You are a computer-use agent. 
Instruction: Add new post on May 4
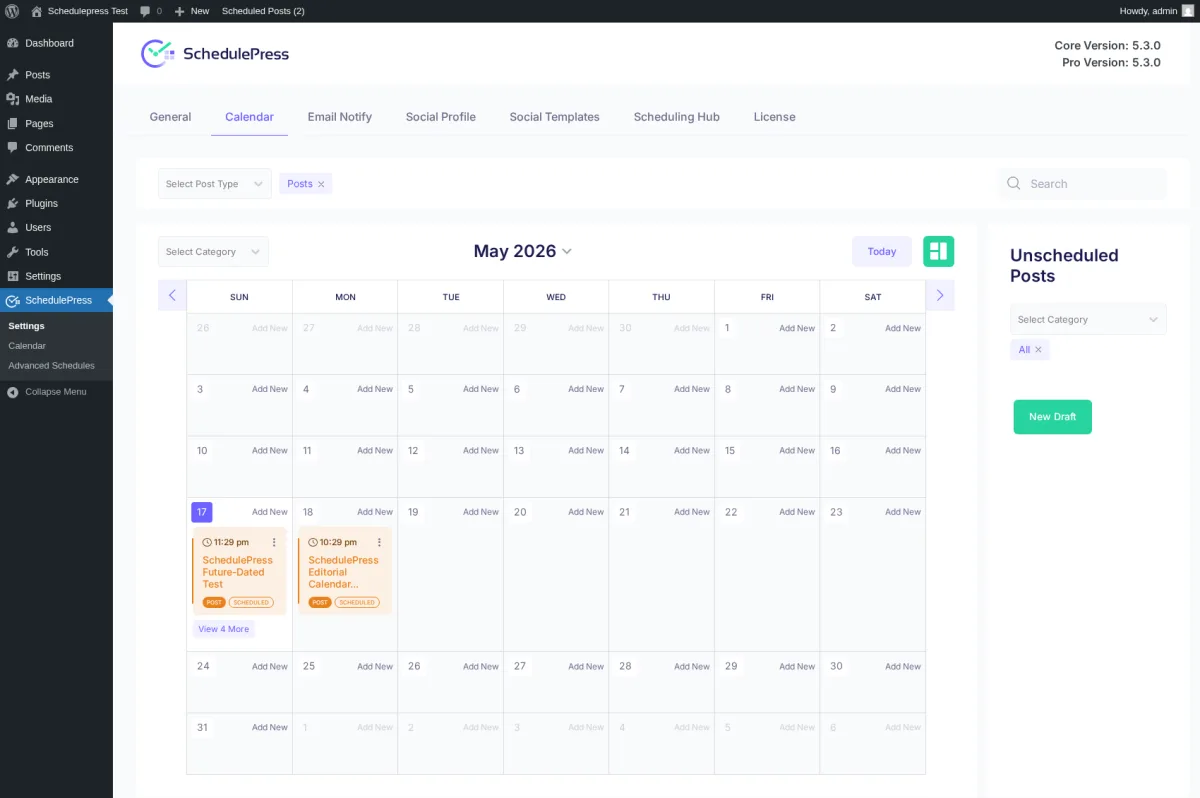(x=375, y=389)
